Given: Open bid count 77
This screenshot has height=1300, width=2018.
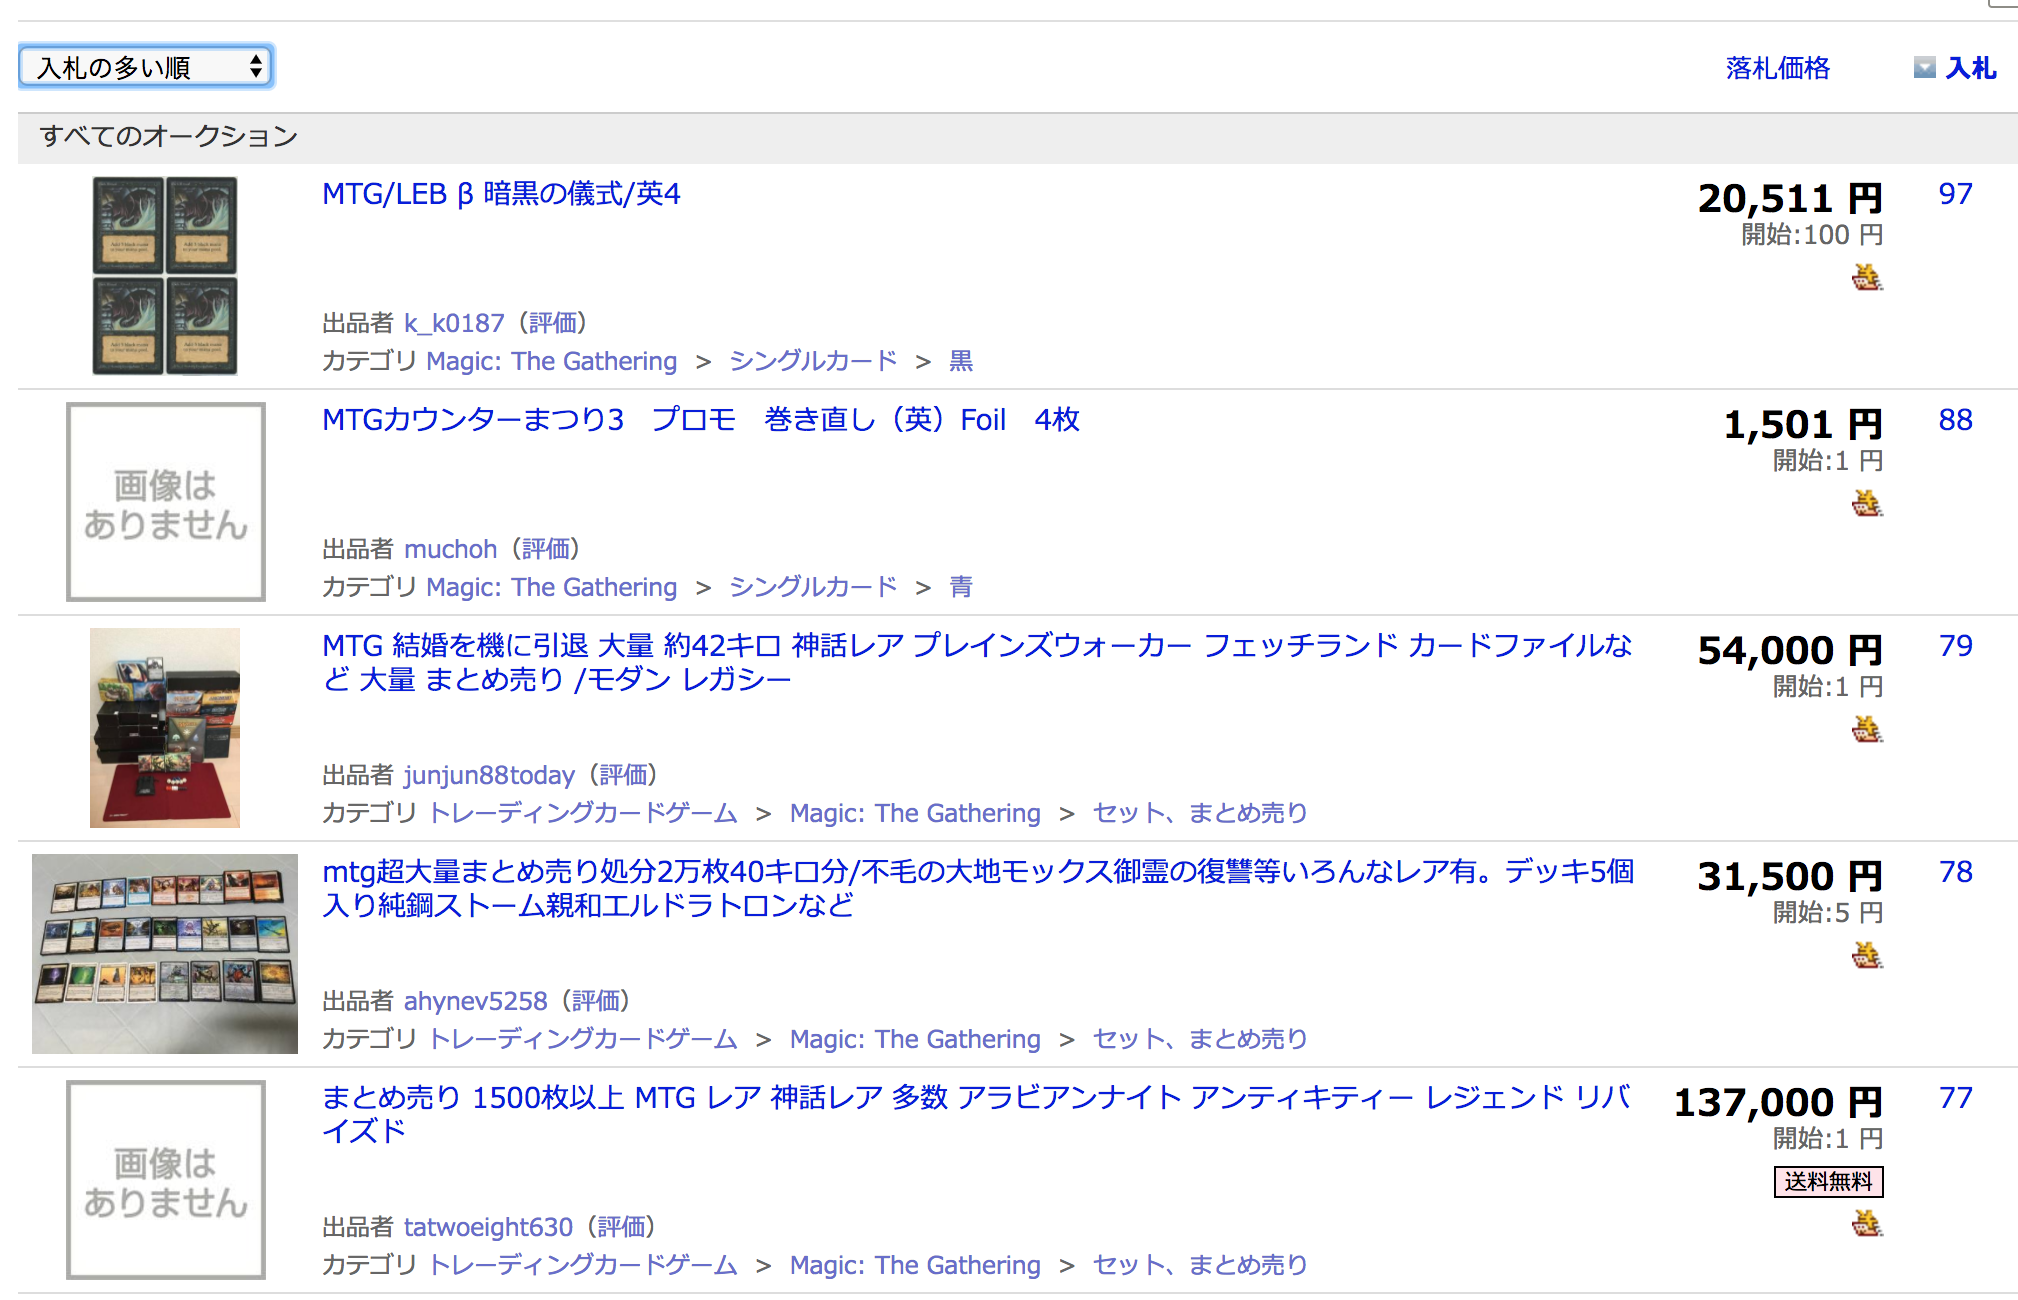Looking at the screenshot, I should point(1956,1098).
